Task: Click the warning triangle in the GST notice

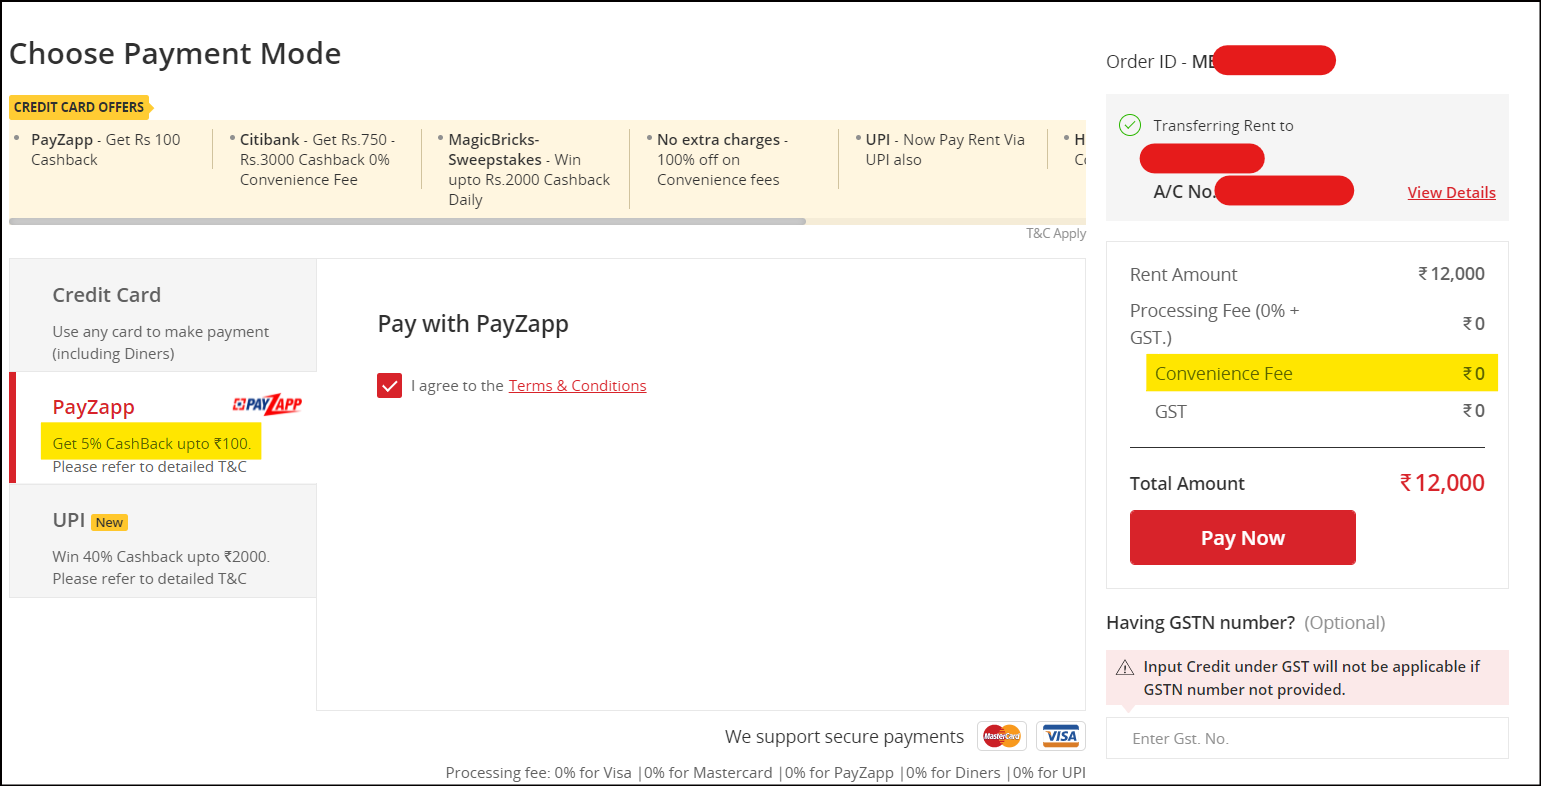Action: point(1125,666)
